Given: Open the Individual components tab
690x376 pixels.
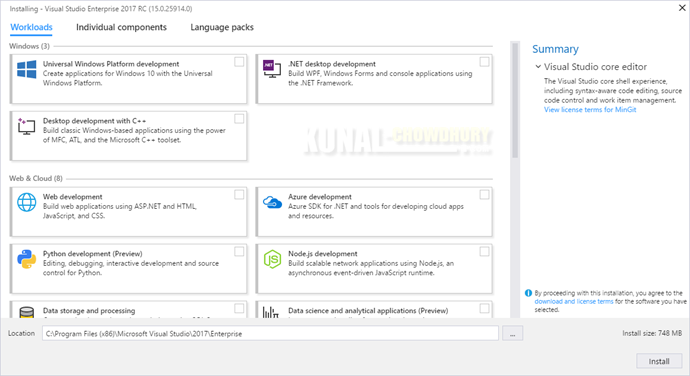Looking at the screenshot, I should coord(121,27).
